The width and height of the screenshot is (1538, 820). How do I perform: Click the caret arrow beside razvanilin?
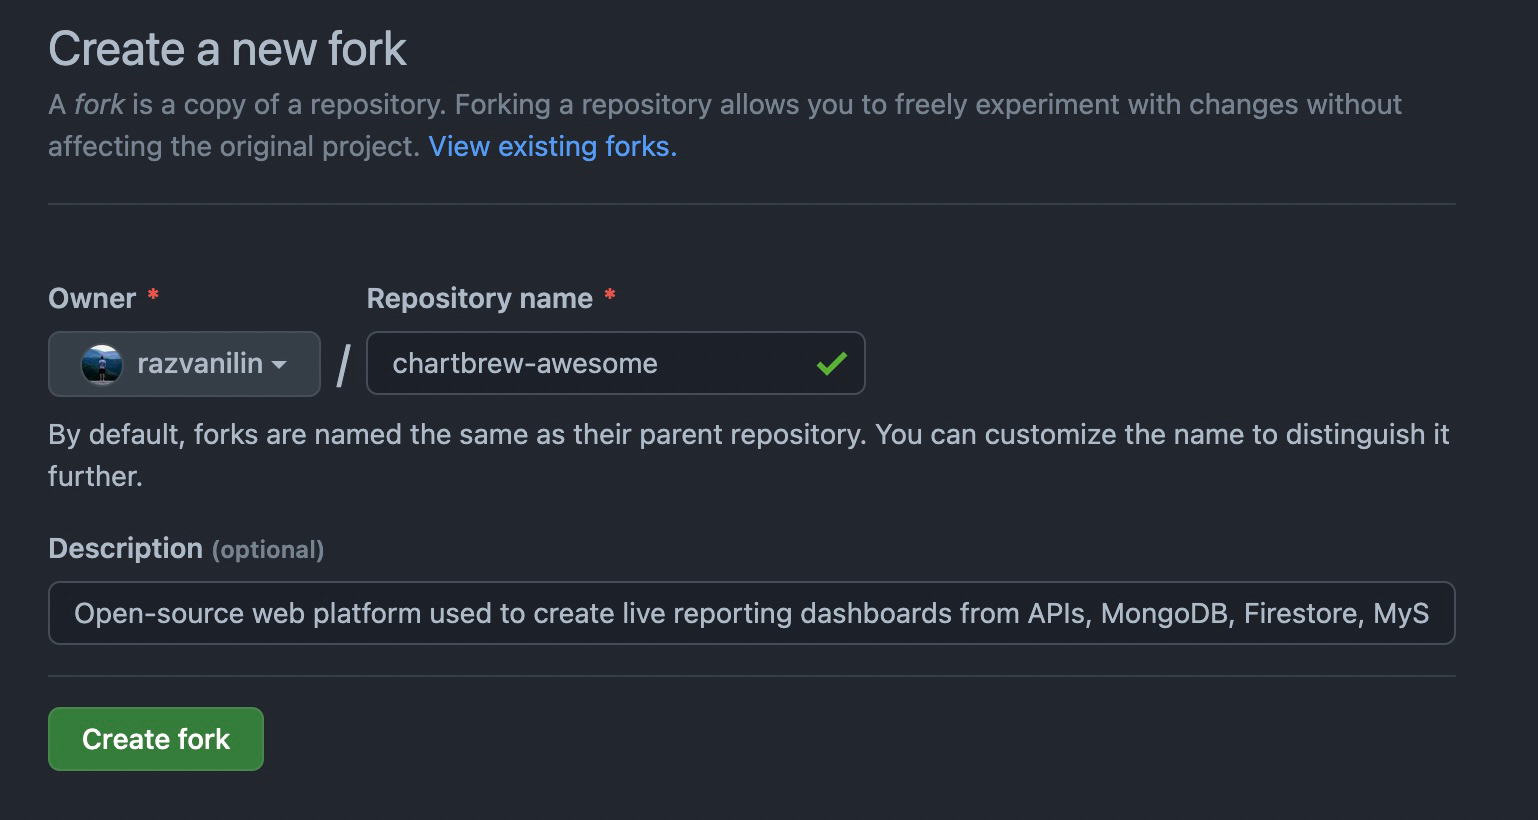(x=280, y=364)
